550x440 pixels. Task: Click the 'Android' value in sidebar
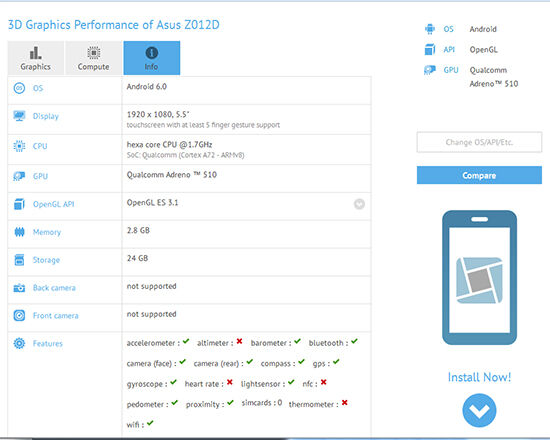click(483, 29)
